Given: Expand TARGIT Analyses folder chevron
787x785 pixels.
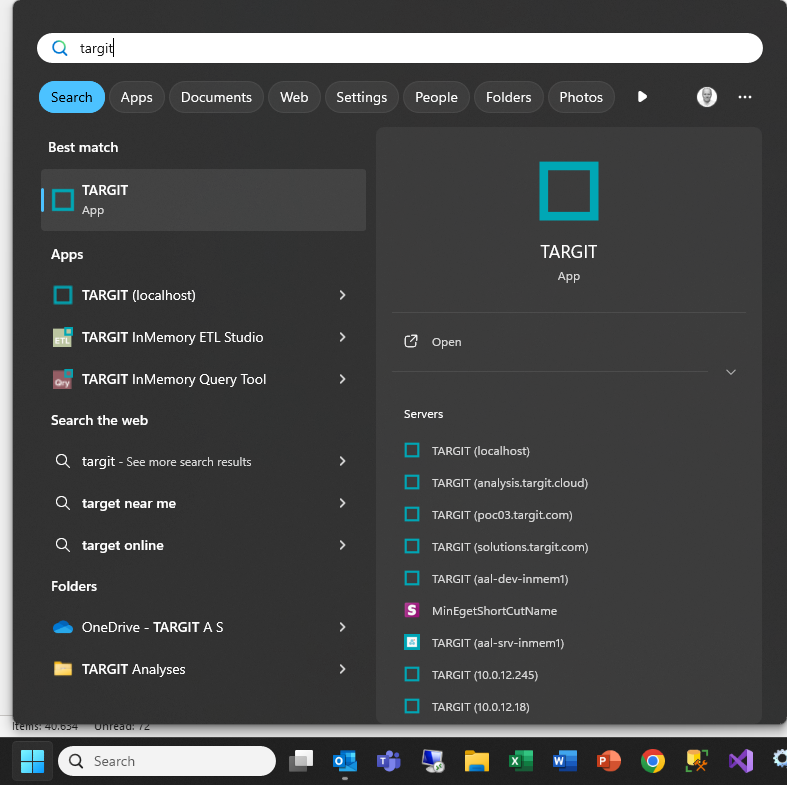Looking at the screenshot, I should tap(342, 669).
